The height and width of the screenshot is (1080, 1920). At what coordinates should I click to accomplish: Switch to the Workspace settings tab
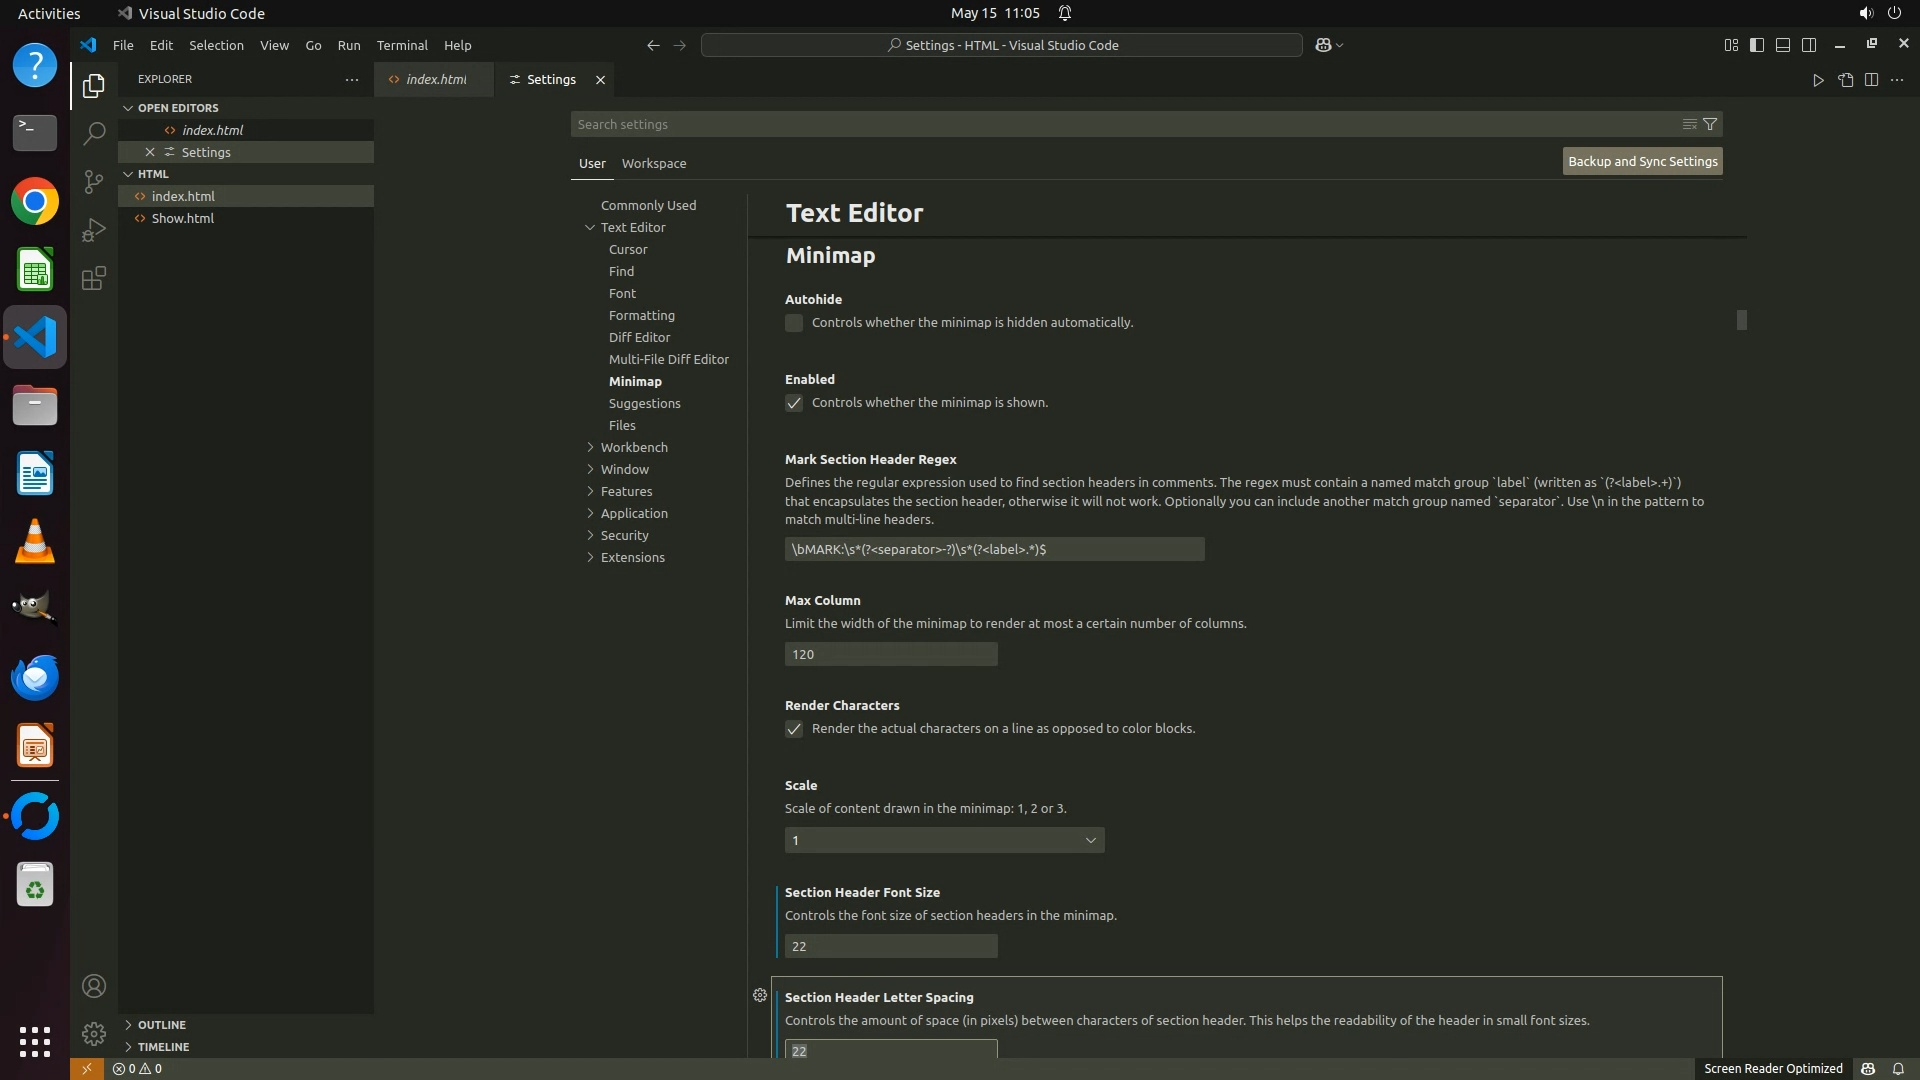click(x=653, y=163)
